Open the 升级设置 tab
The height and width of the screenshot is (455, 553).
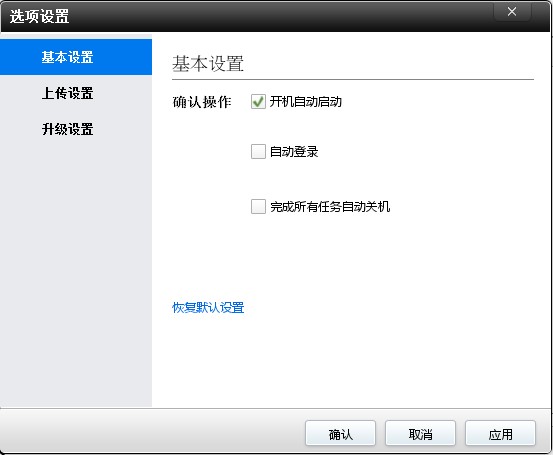tap(76, 129)
